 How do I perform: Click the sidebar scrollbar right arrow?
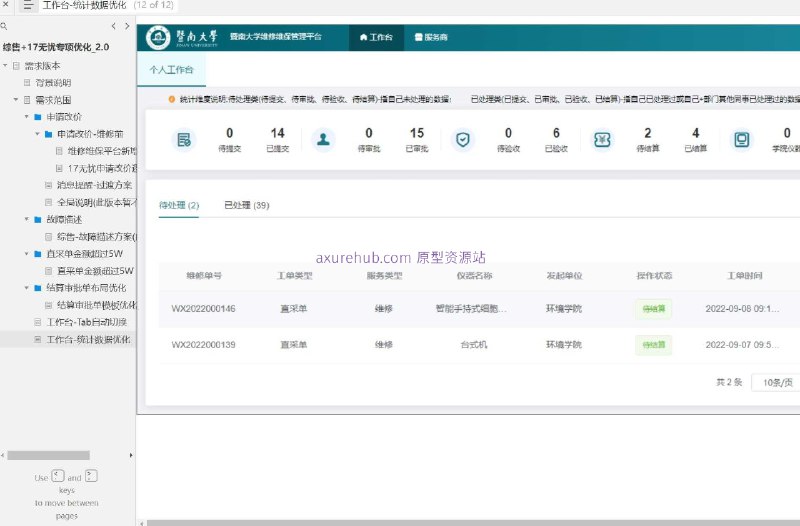point(131,455)
